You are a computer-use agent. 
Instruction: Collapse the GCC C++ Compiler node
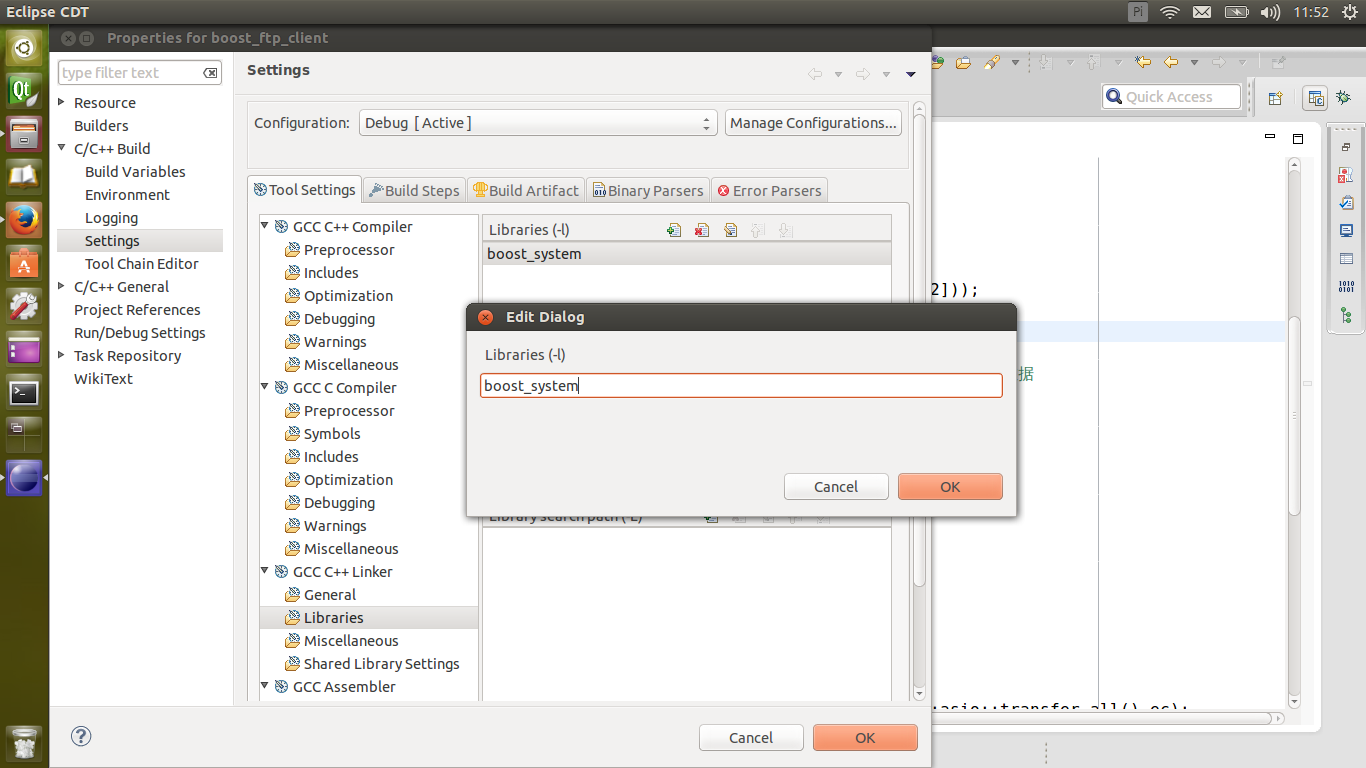tap(265, 226)
